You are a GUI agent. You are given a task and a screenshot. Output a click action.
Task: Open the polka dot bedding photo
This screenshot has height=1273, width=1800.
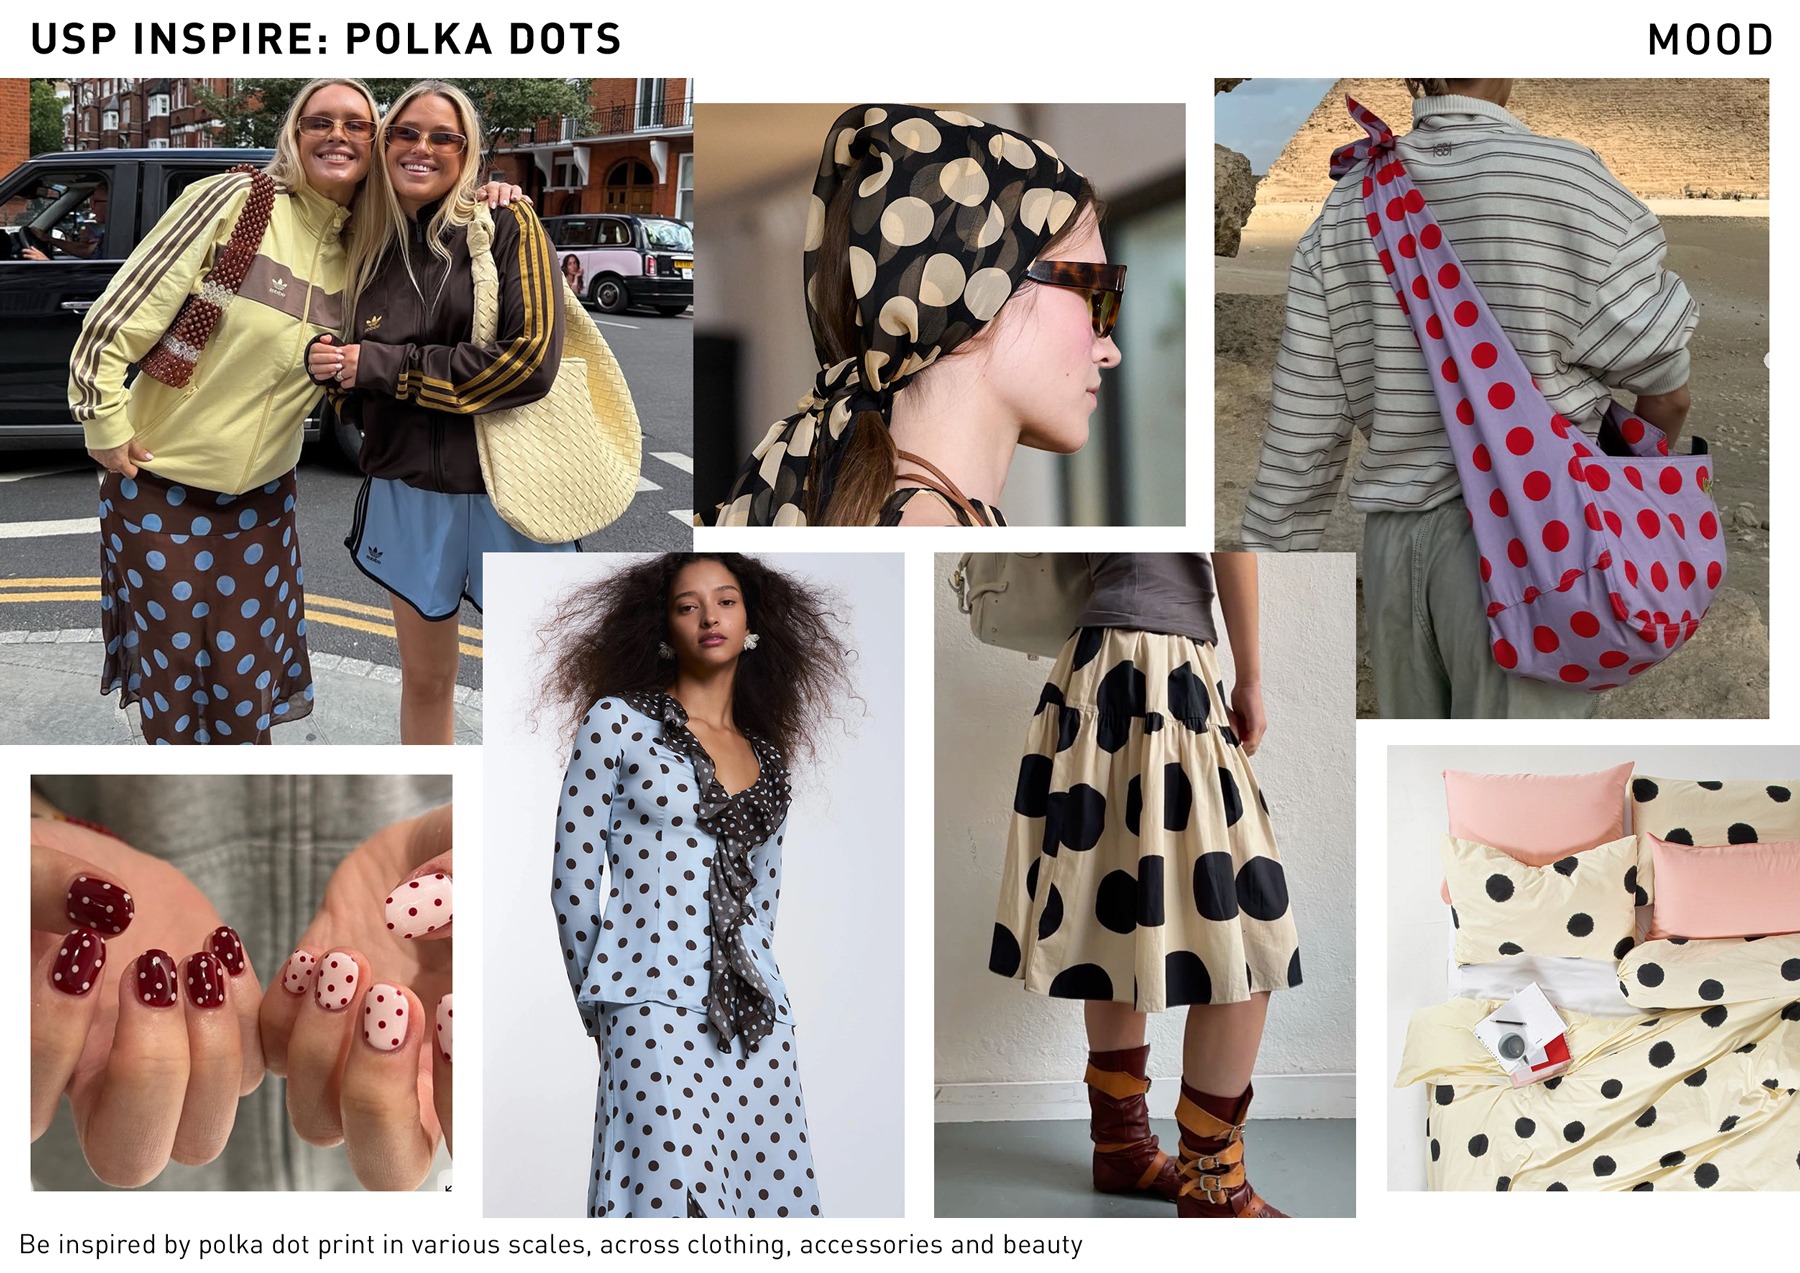(1593, 968)
